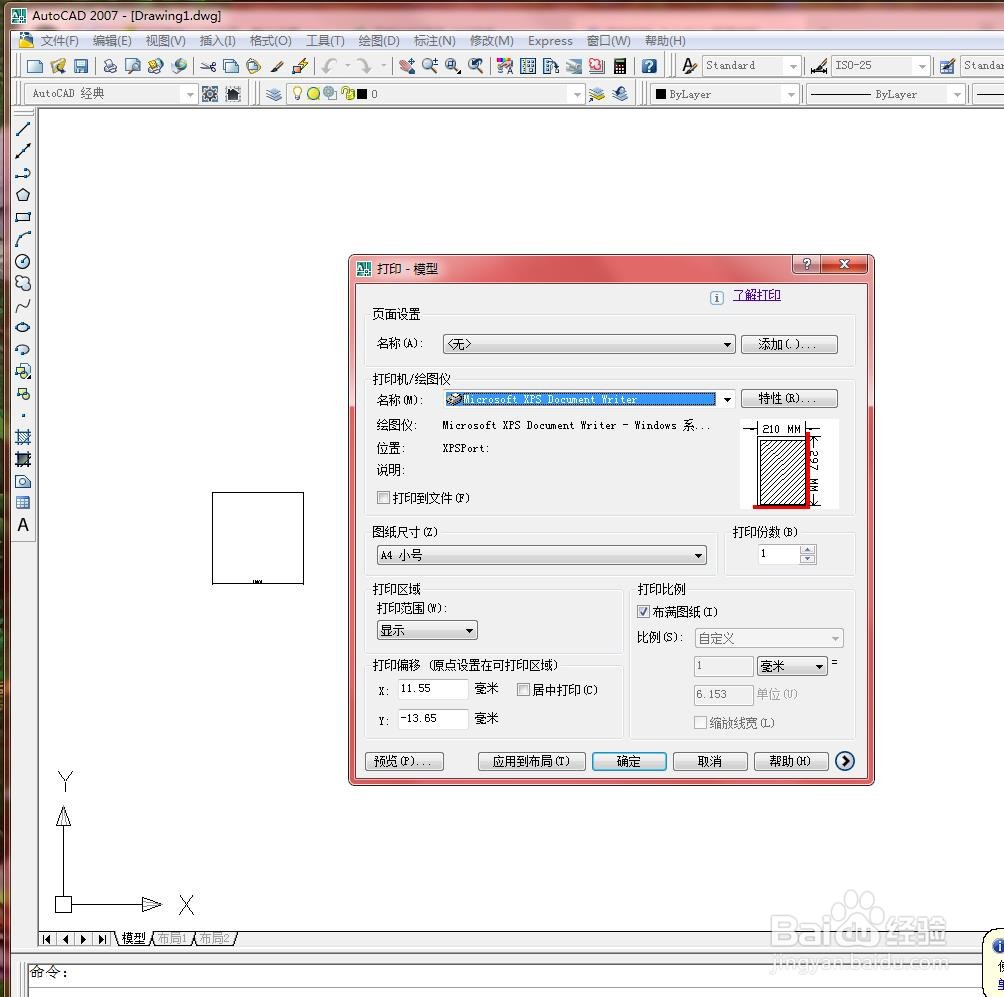1004x997 pixels.
Task: Click the Save icon in toolbar
Action: coord(81,66)
